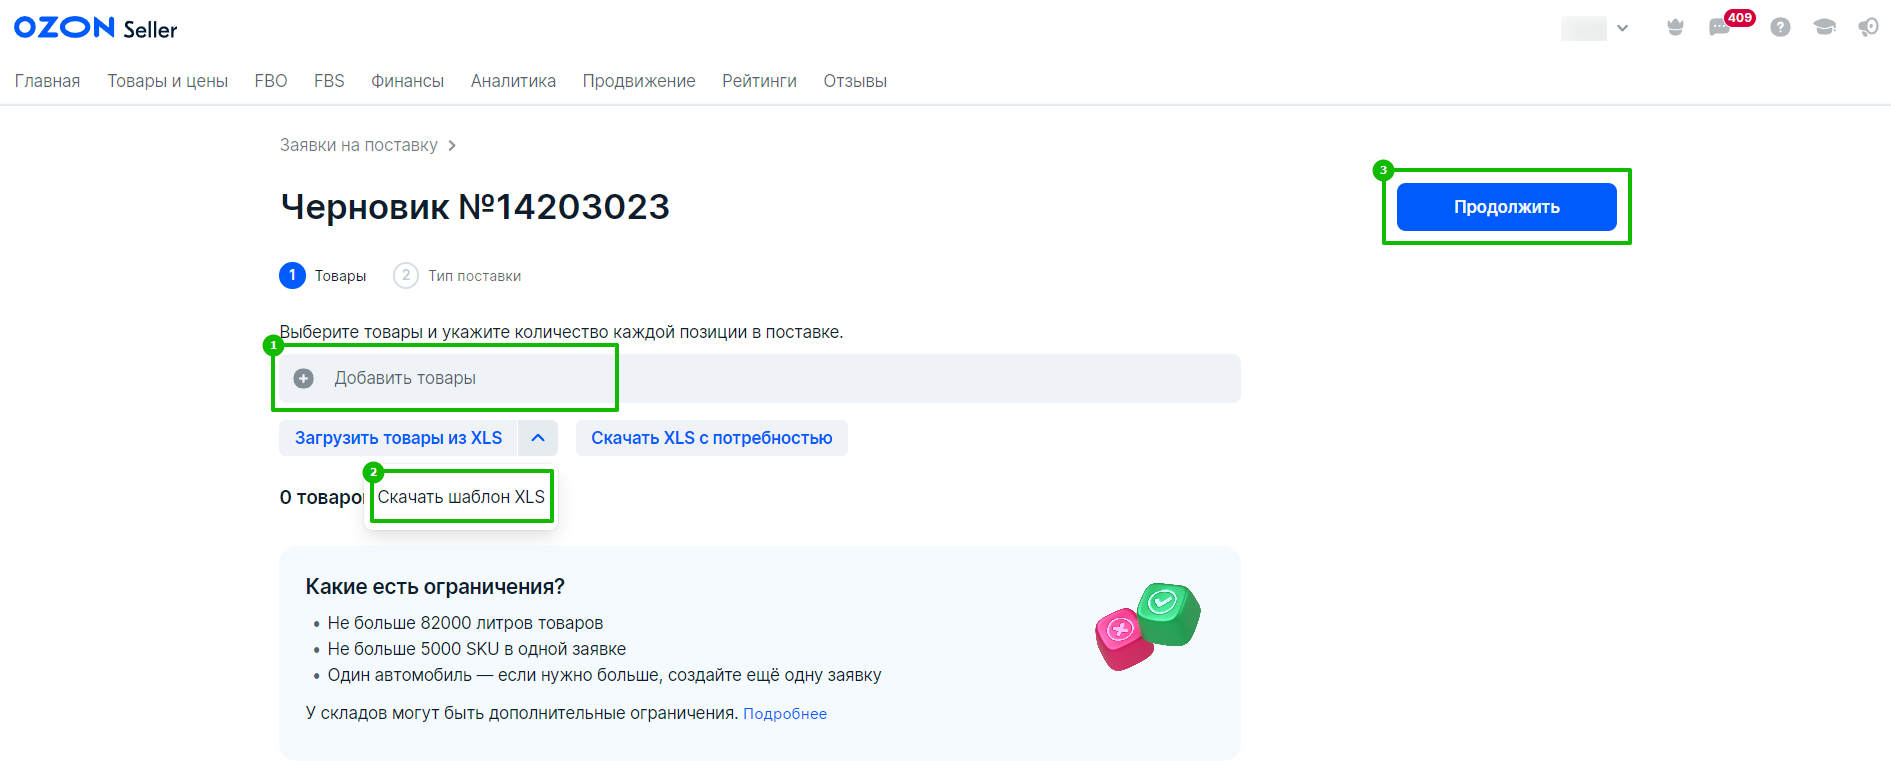Go to Заявки на поставку breadcrumb
This screenshot has width=1891, height=770.
pyautogui.click(x=358, y=146)
